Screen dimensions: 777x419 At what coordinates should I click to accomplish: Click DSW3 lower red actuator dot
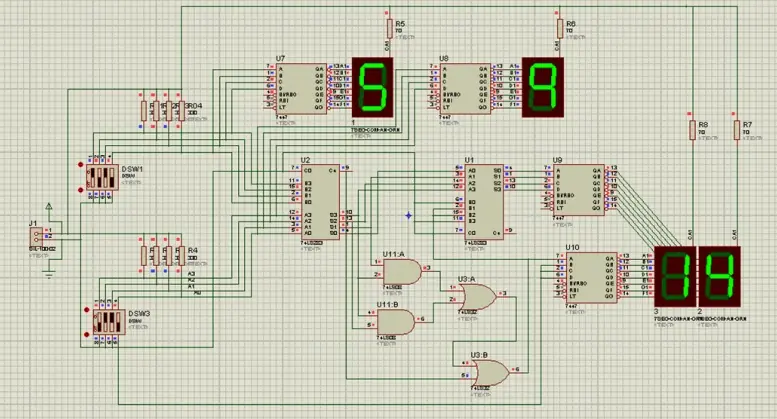click(87, 335)
